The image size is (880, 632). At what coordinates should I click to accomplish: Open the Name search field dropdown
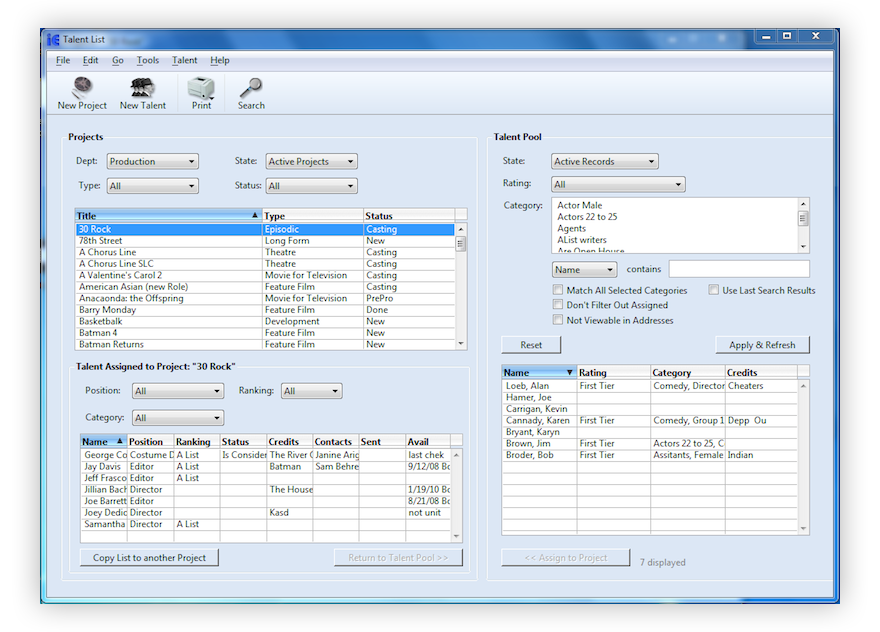click(x=584, y=269)
